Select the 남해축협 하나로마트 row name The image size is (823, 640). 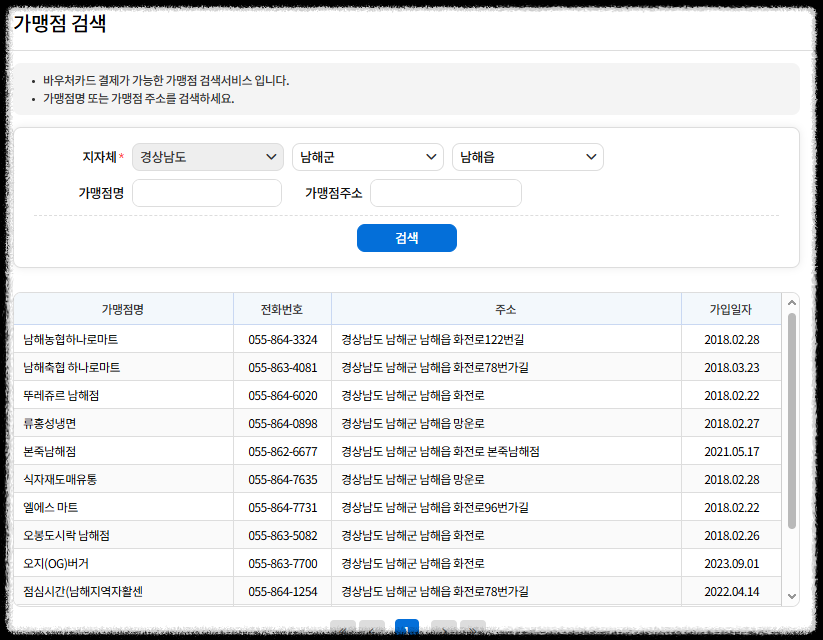[71, 368]
